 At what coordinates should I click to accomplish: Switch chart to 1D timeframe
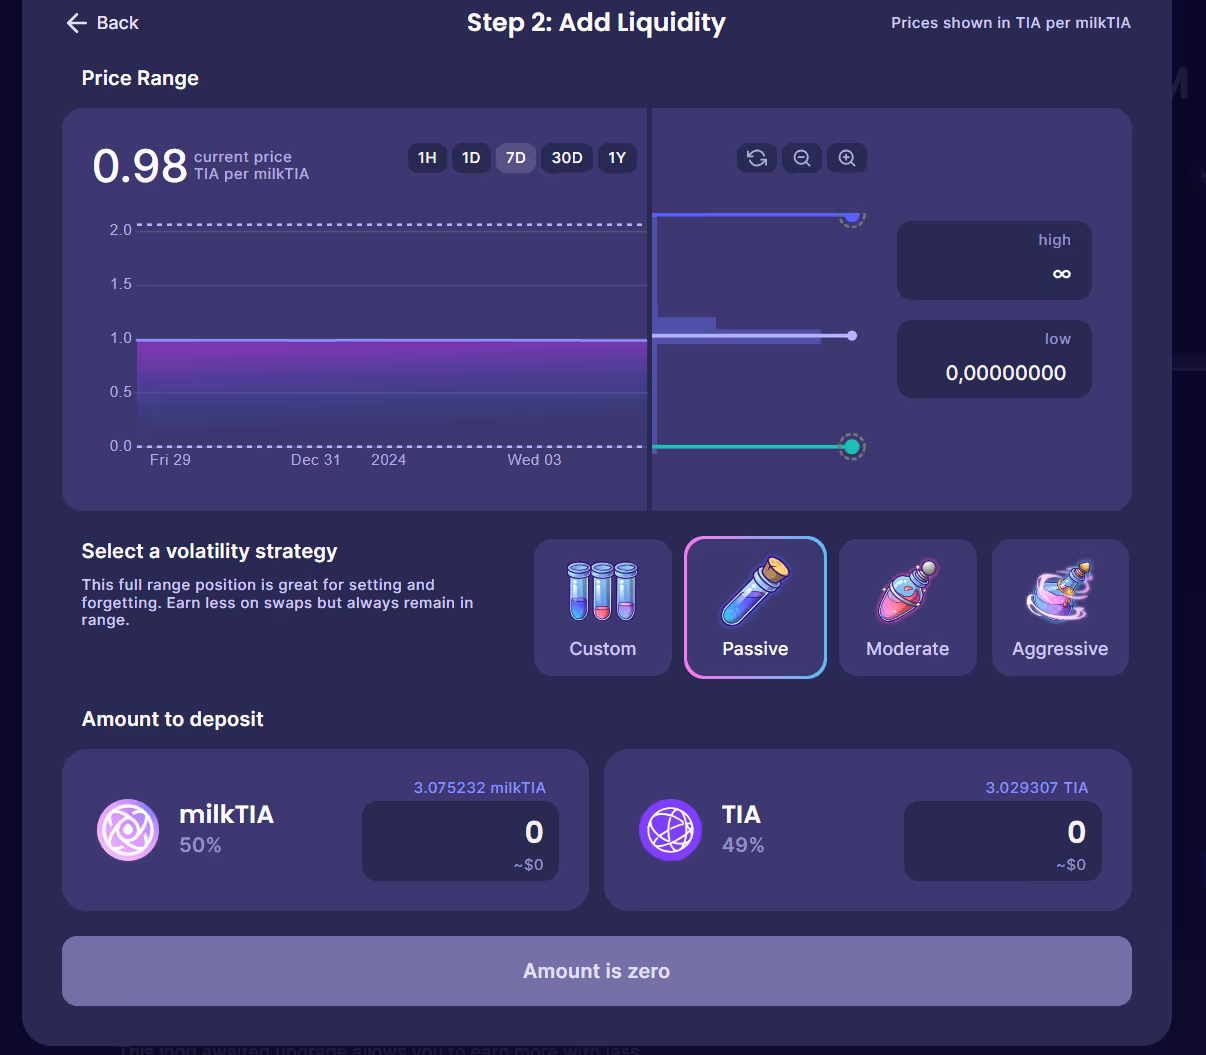[x=471, y=158]
